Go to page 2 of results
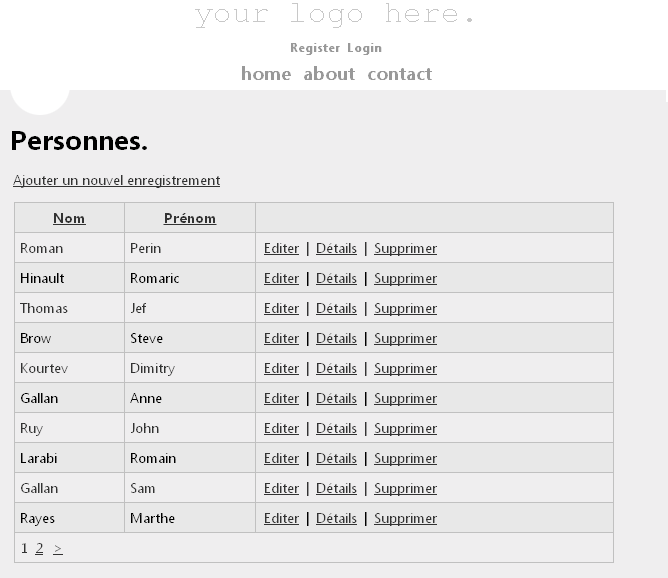The image size is (668, 578). point(39,548)
